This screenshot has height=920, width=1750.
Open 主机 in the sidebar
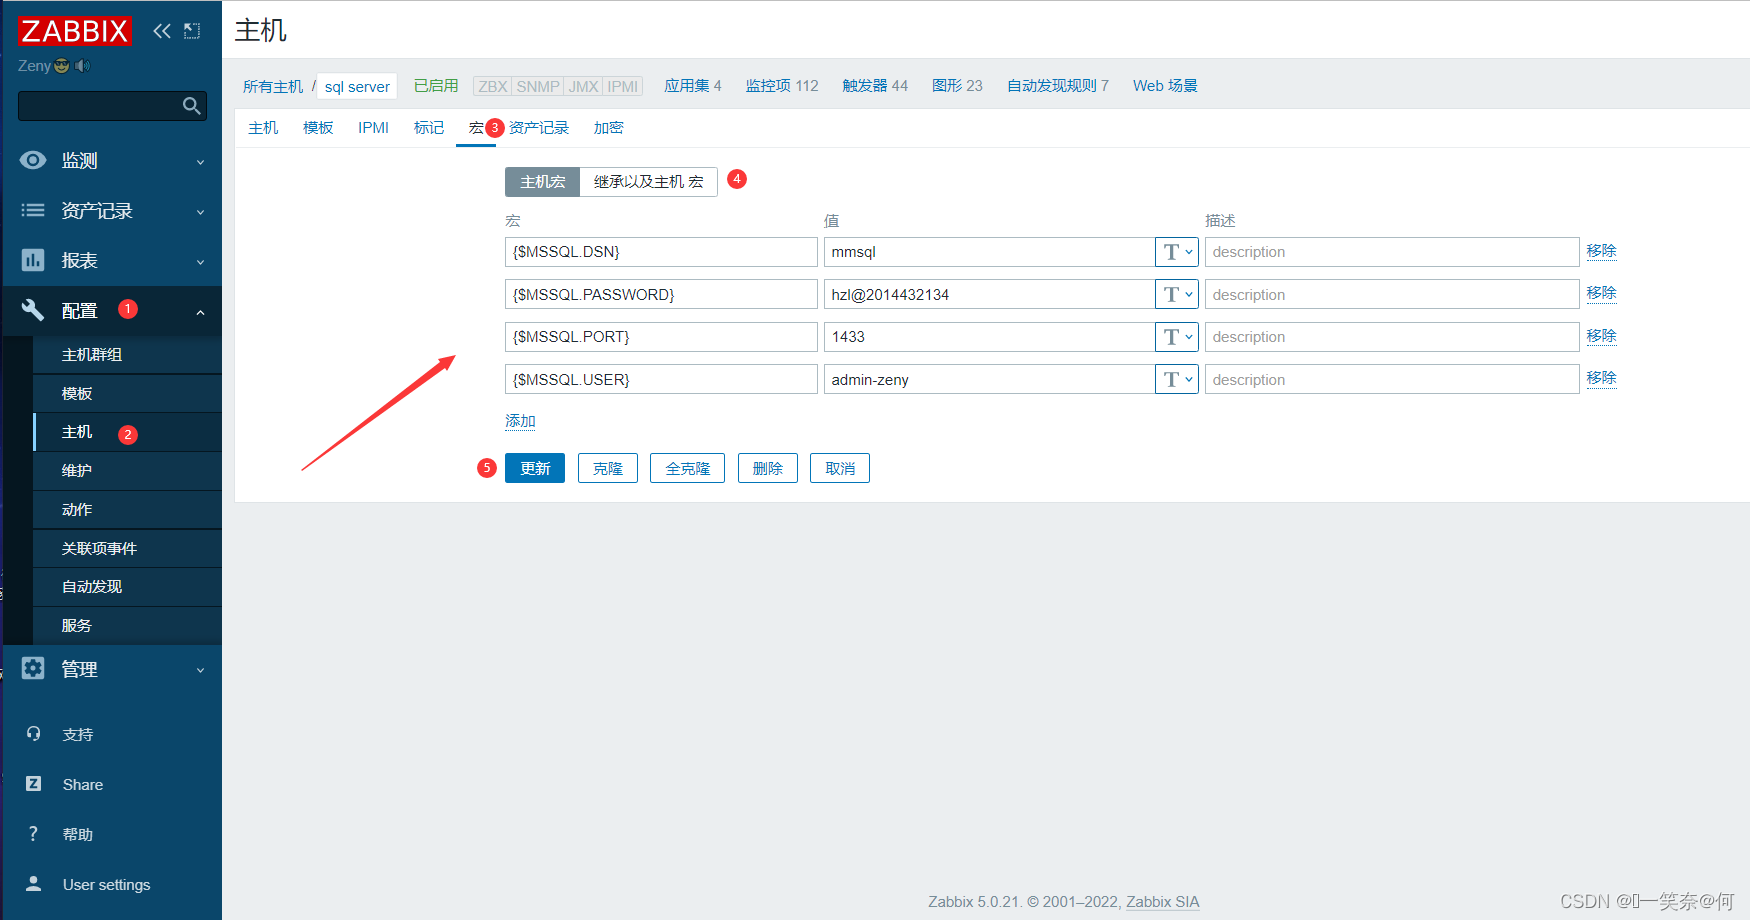pos(127,432)
